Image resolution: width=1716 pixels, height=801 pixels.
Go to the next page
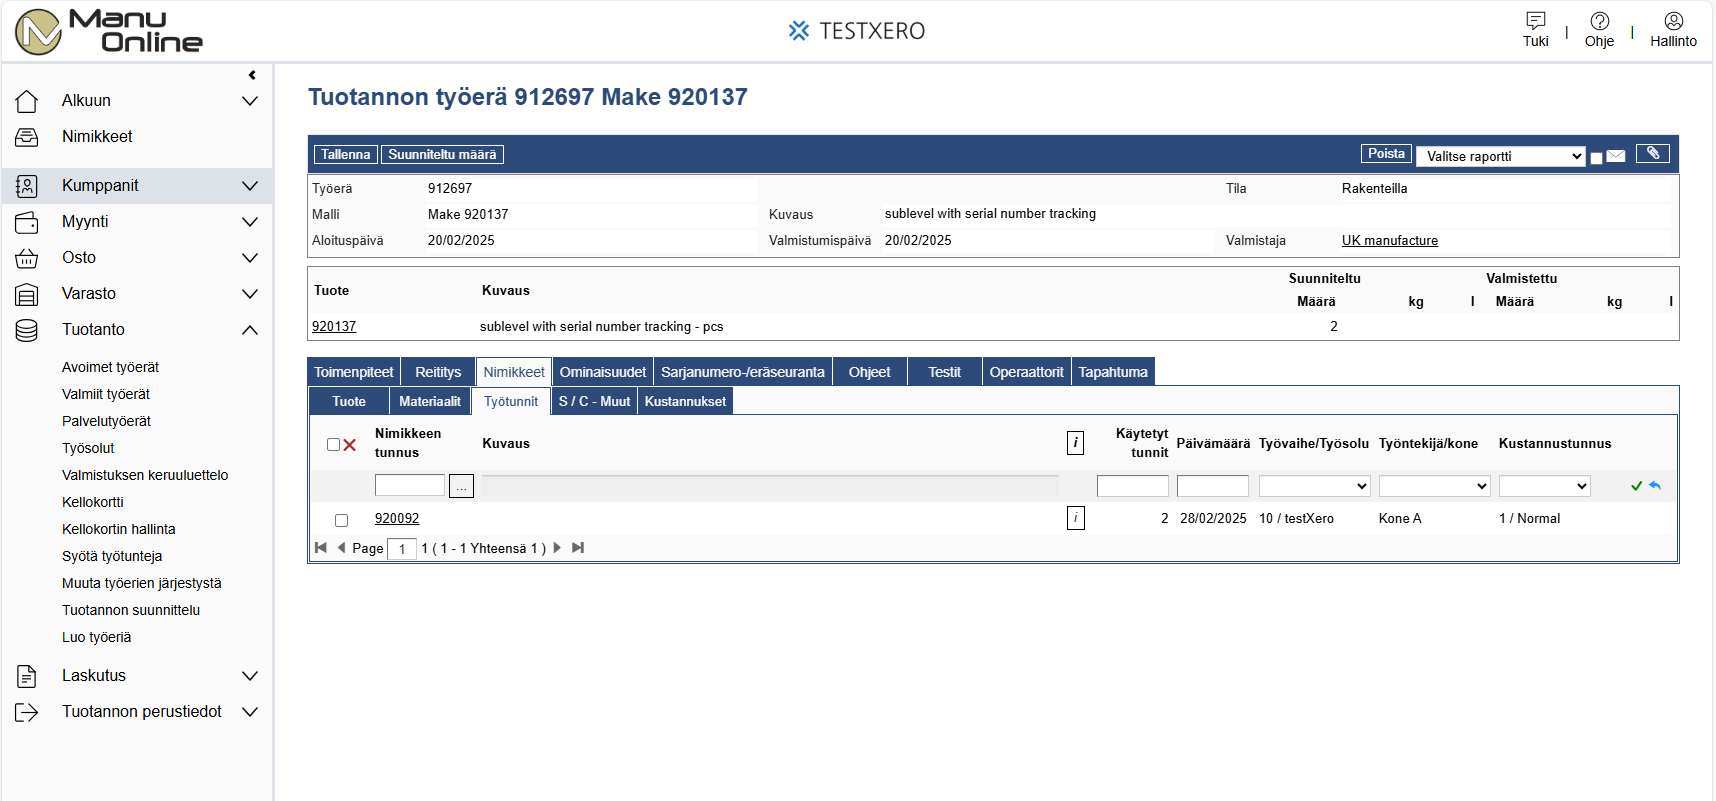point(558,548)
